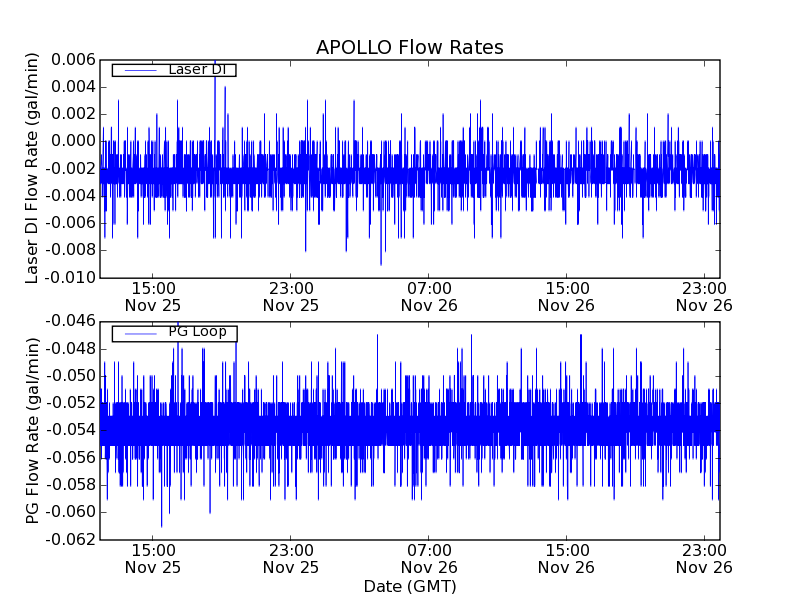800x600 pixels.
Task: Click the -0.004 tick label on top plot
Action: pos(71,196)
